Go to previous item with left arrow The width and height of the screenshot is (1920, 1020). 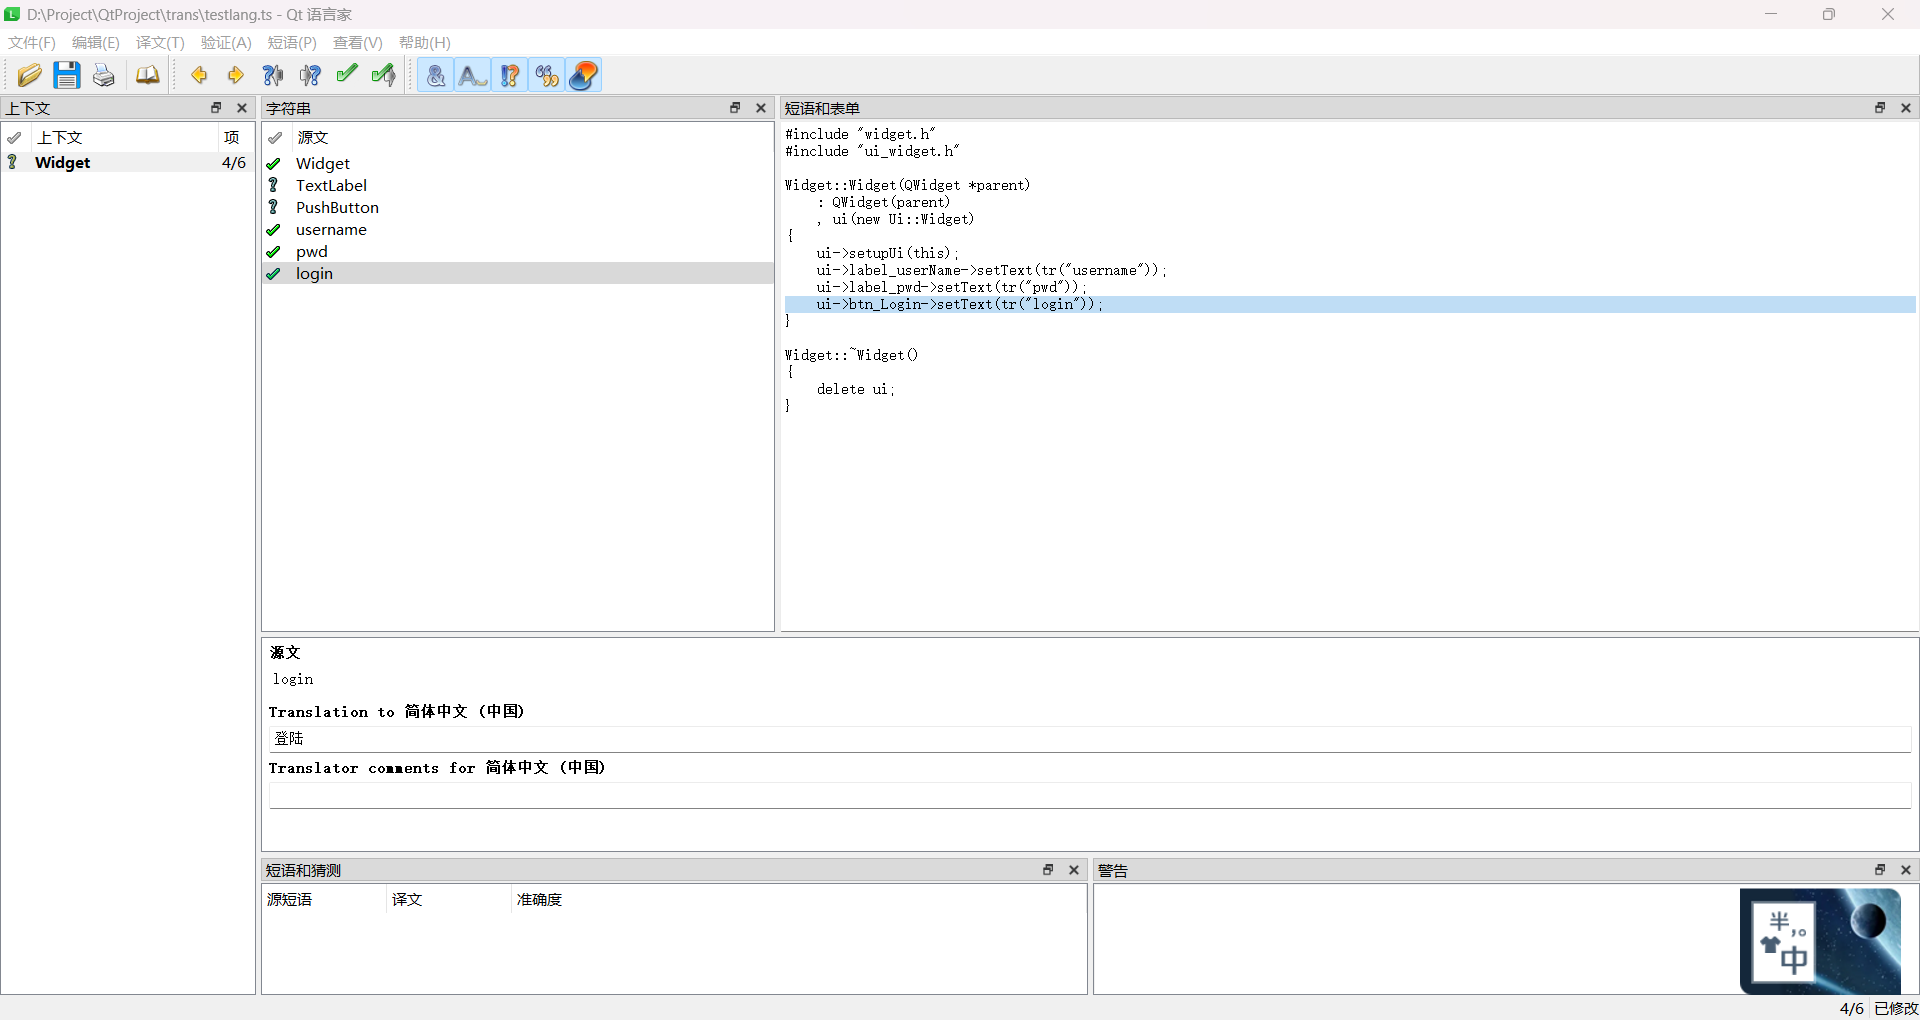point(199,75)
